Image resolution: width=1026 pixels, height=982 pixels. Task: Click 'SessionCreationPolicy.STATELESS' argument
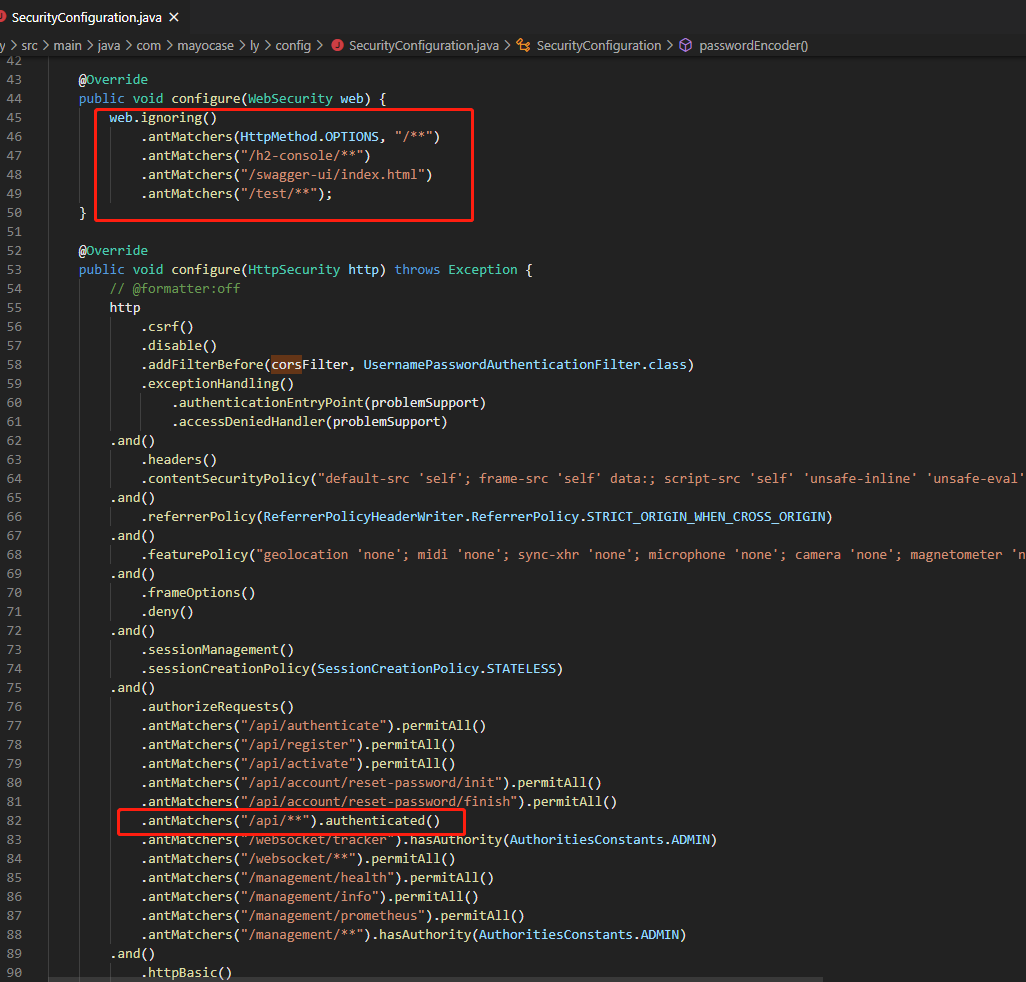436,669
